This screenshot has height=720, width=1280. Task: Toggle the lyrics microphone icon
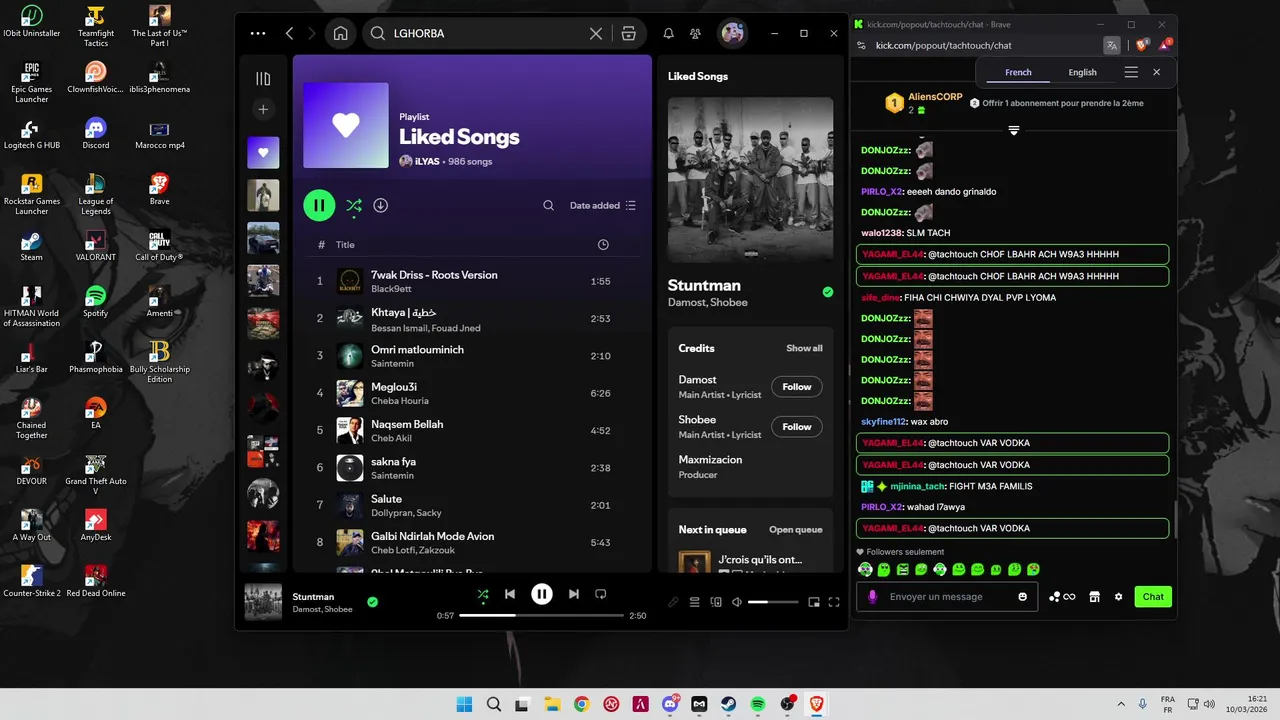click(673, 602)
